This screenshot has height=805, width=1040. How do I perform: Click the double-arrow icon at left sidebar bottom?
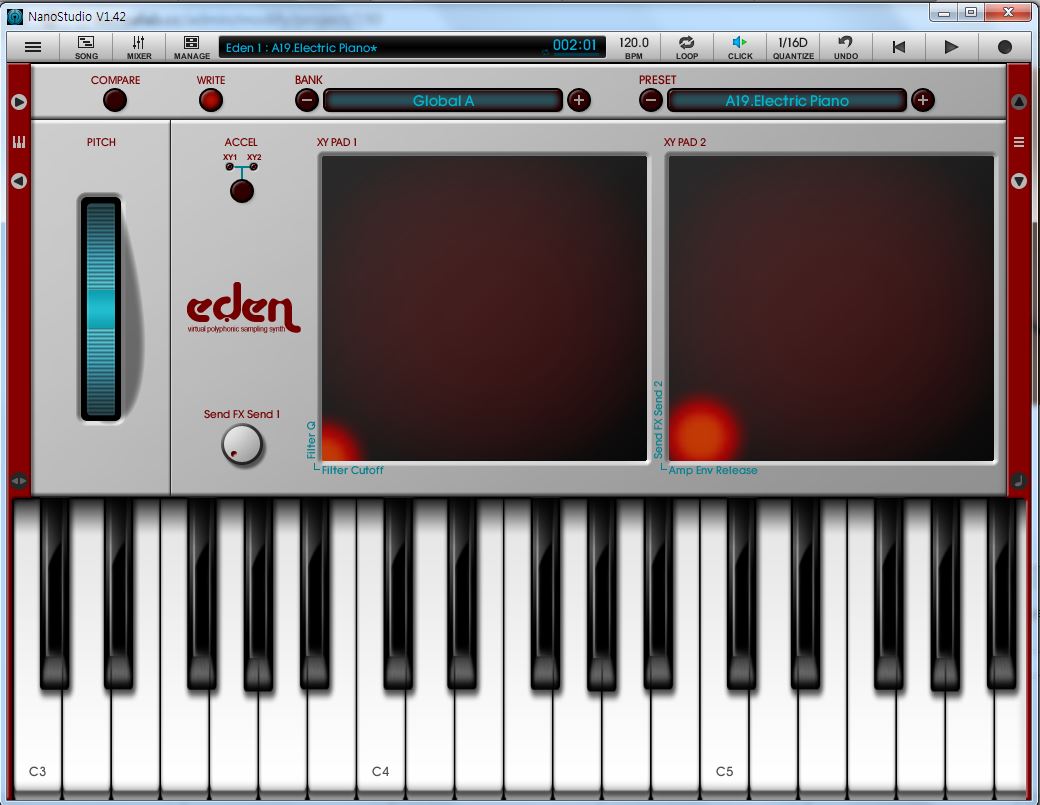click(x=19, y=481)
